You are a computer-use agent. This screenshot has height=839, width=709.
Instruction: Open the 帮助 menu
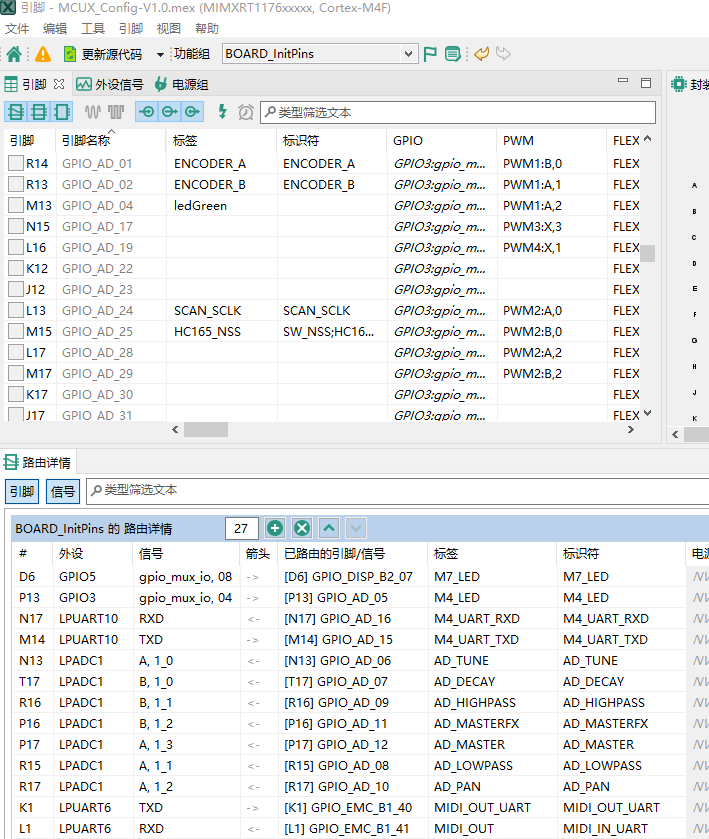(207, 28)
